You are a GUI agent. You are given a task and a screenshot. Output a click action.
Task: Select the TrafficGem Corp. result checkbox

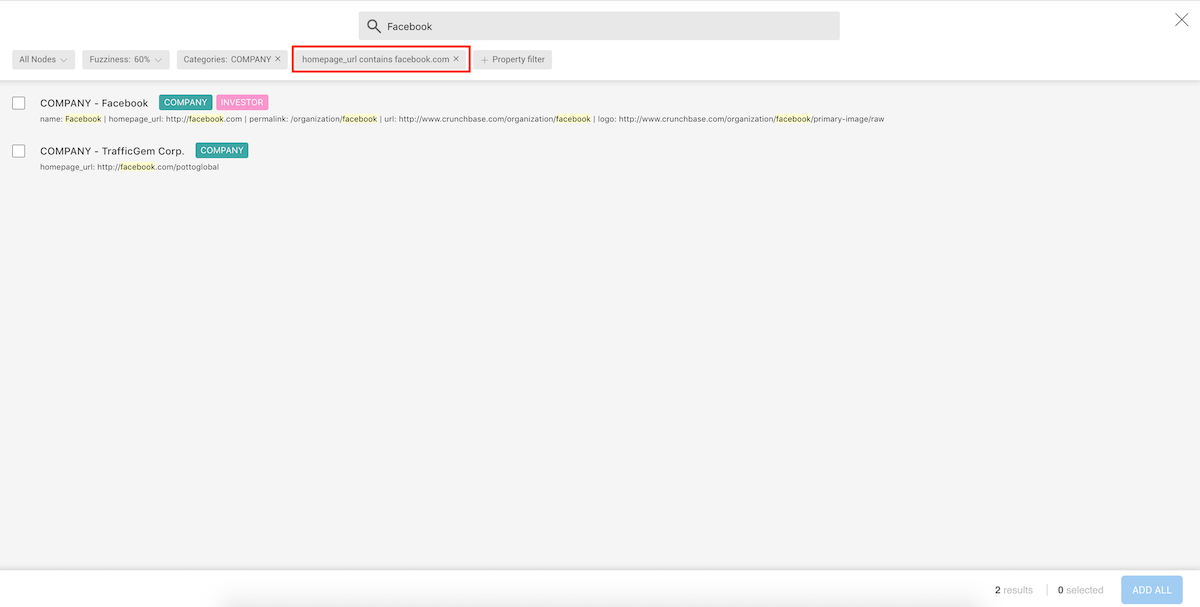pos(19,151)
